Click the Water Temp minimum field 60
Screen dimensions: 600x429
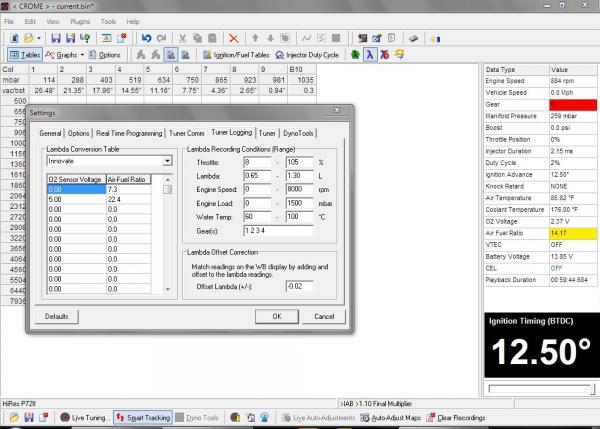tap(257, 217)
